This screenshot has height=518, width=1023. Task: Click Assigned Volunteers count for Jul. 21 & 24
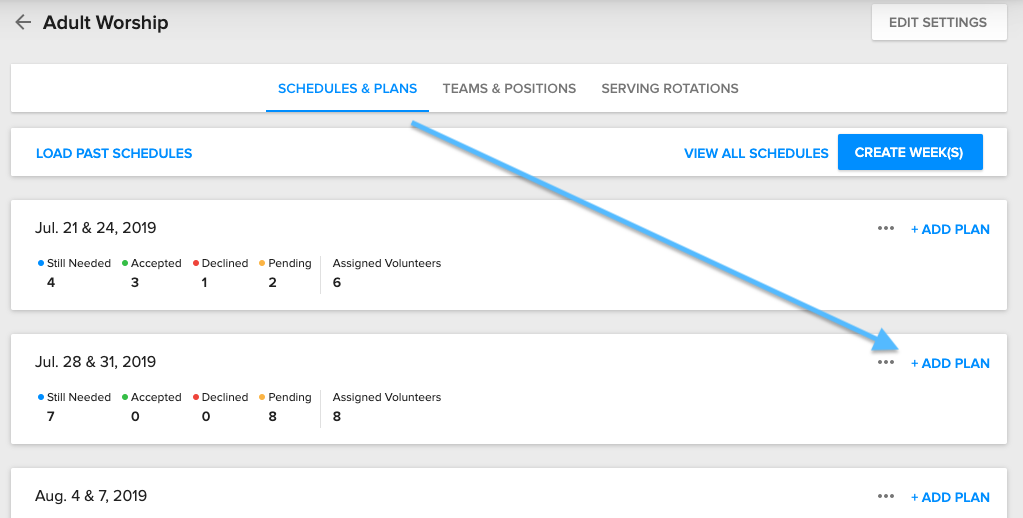[337, 283]
